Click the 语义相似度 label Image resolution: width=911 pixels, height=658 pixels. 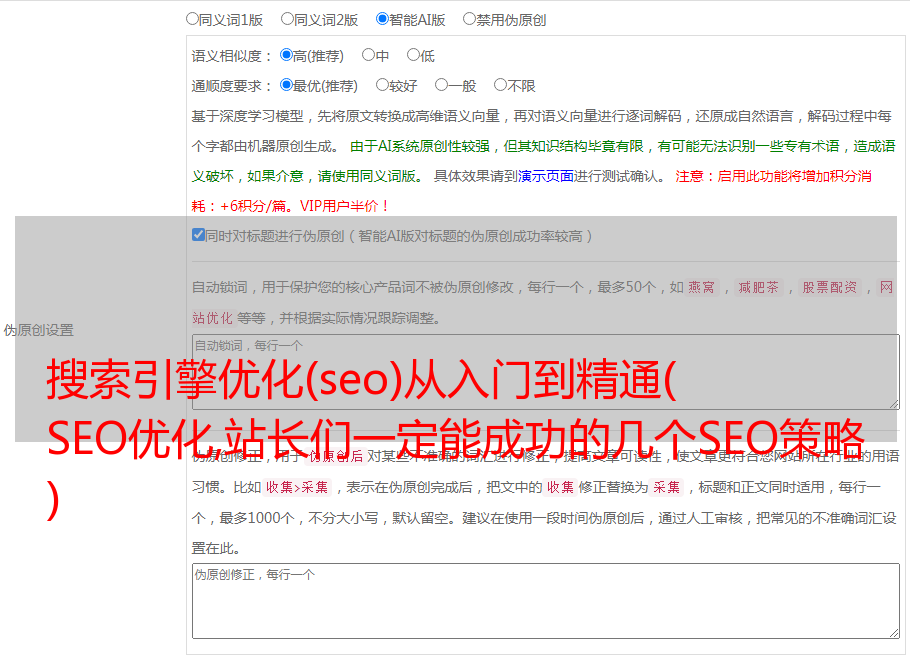232,56
